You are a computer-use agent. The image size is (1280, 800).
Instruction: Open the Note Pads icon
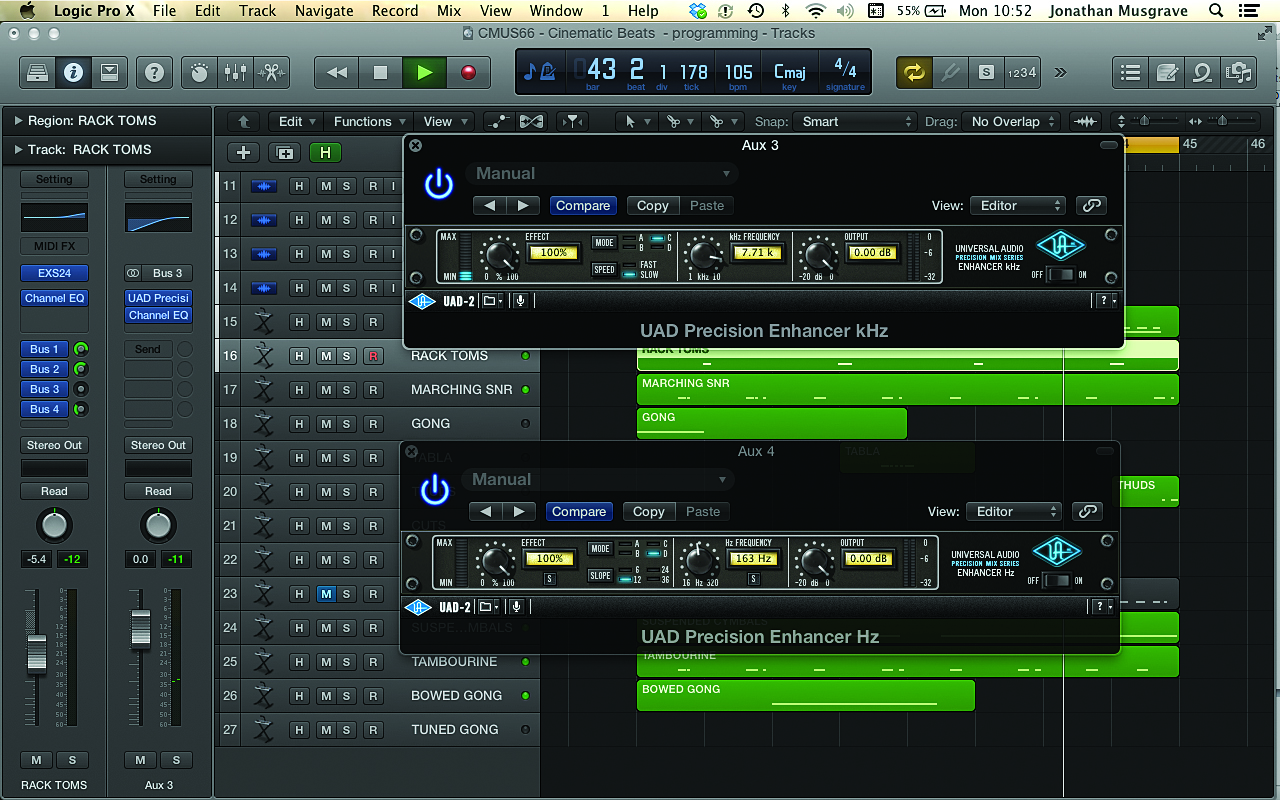[1166, 72]
